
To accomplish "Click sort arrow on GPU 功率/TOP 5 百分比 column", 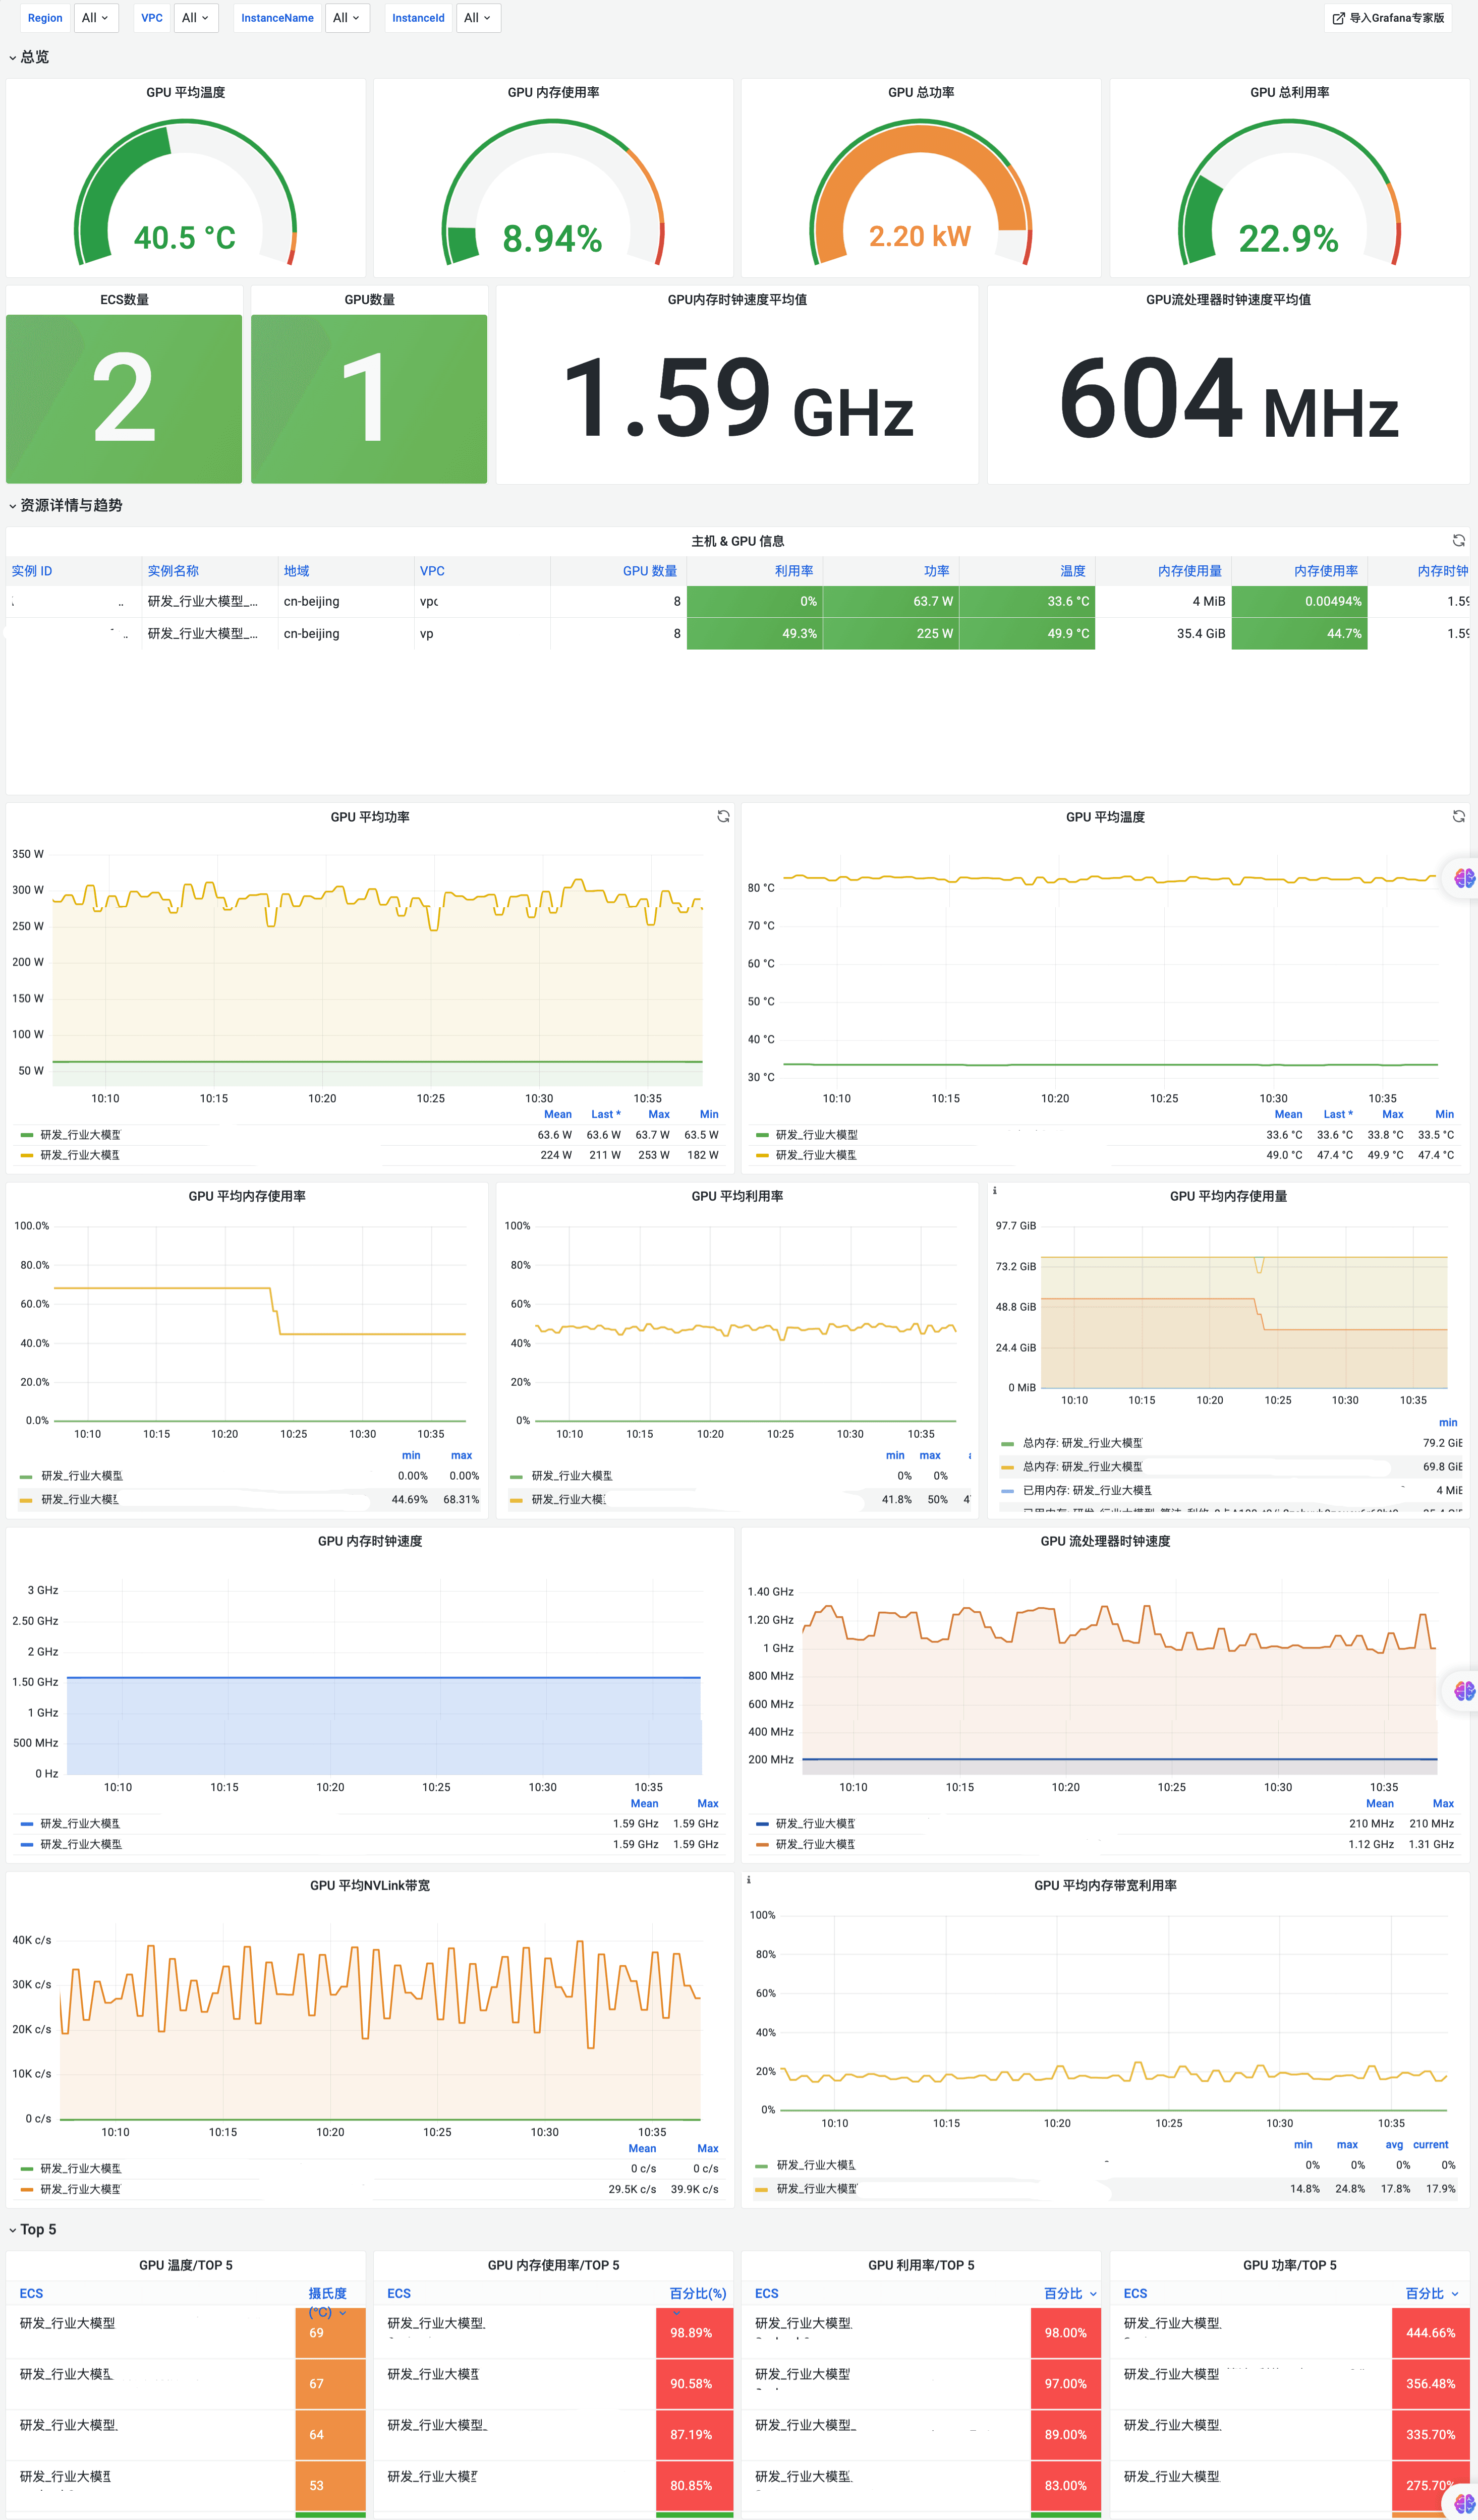I will (1454, 2294).
